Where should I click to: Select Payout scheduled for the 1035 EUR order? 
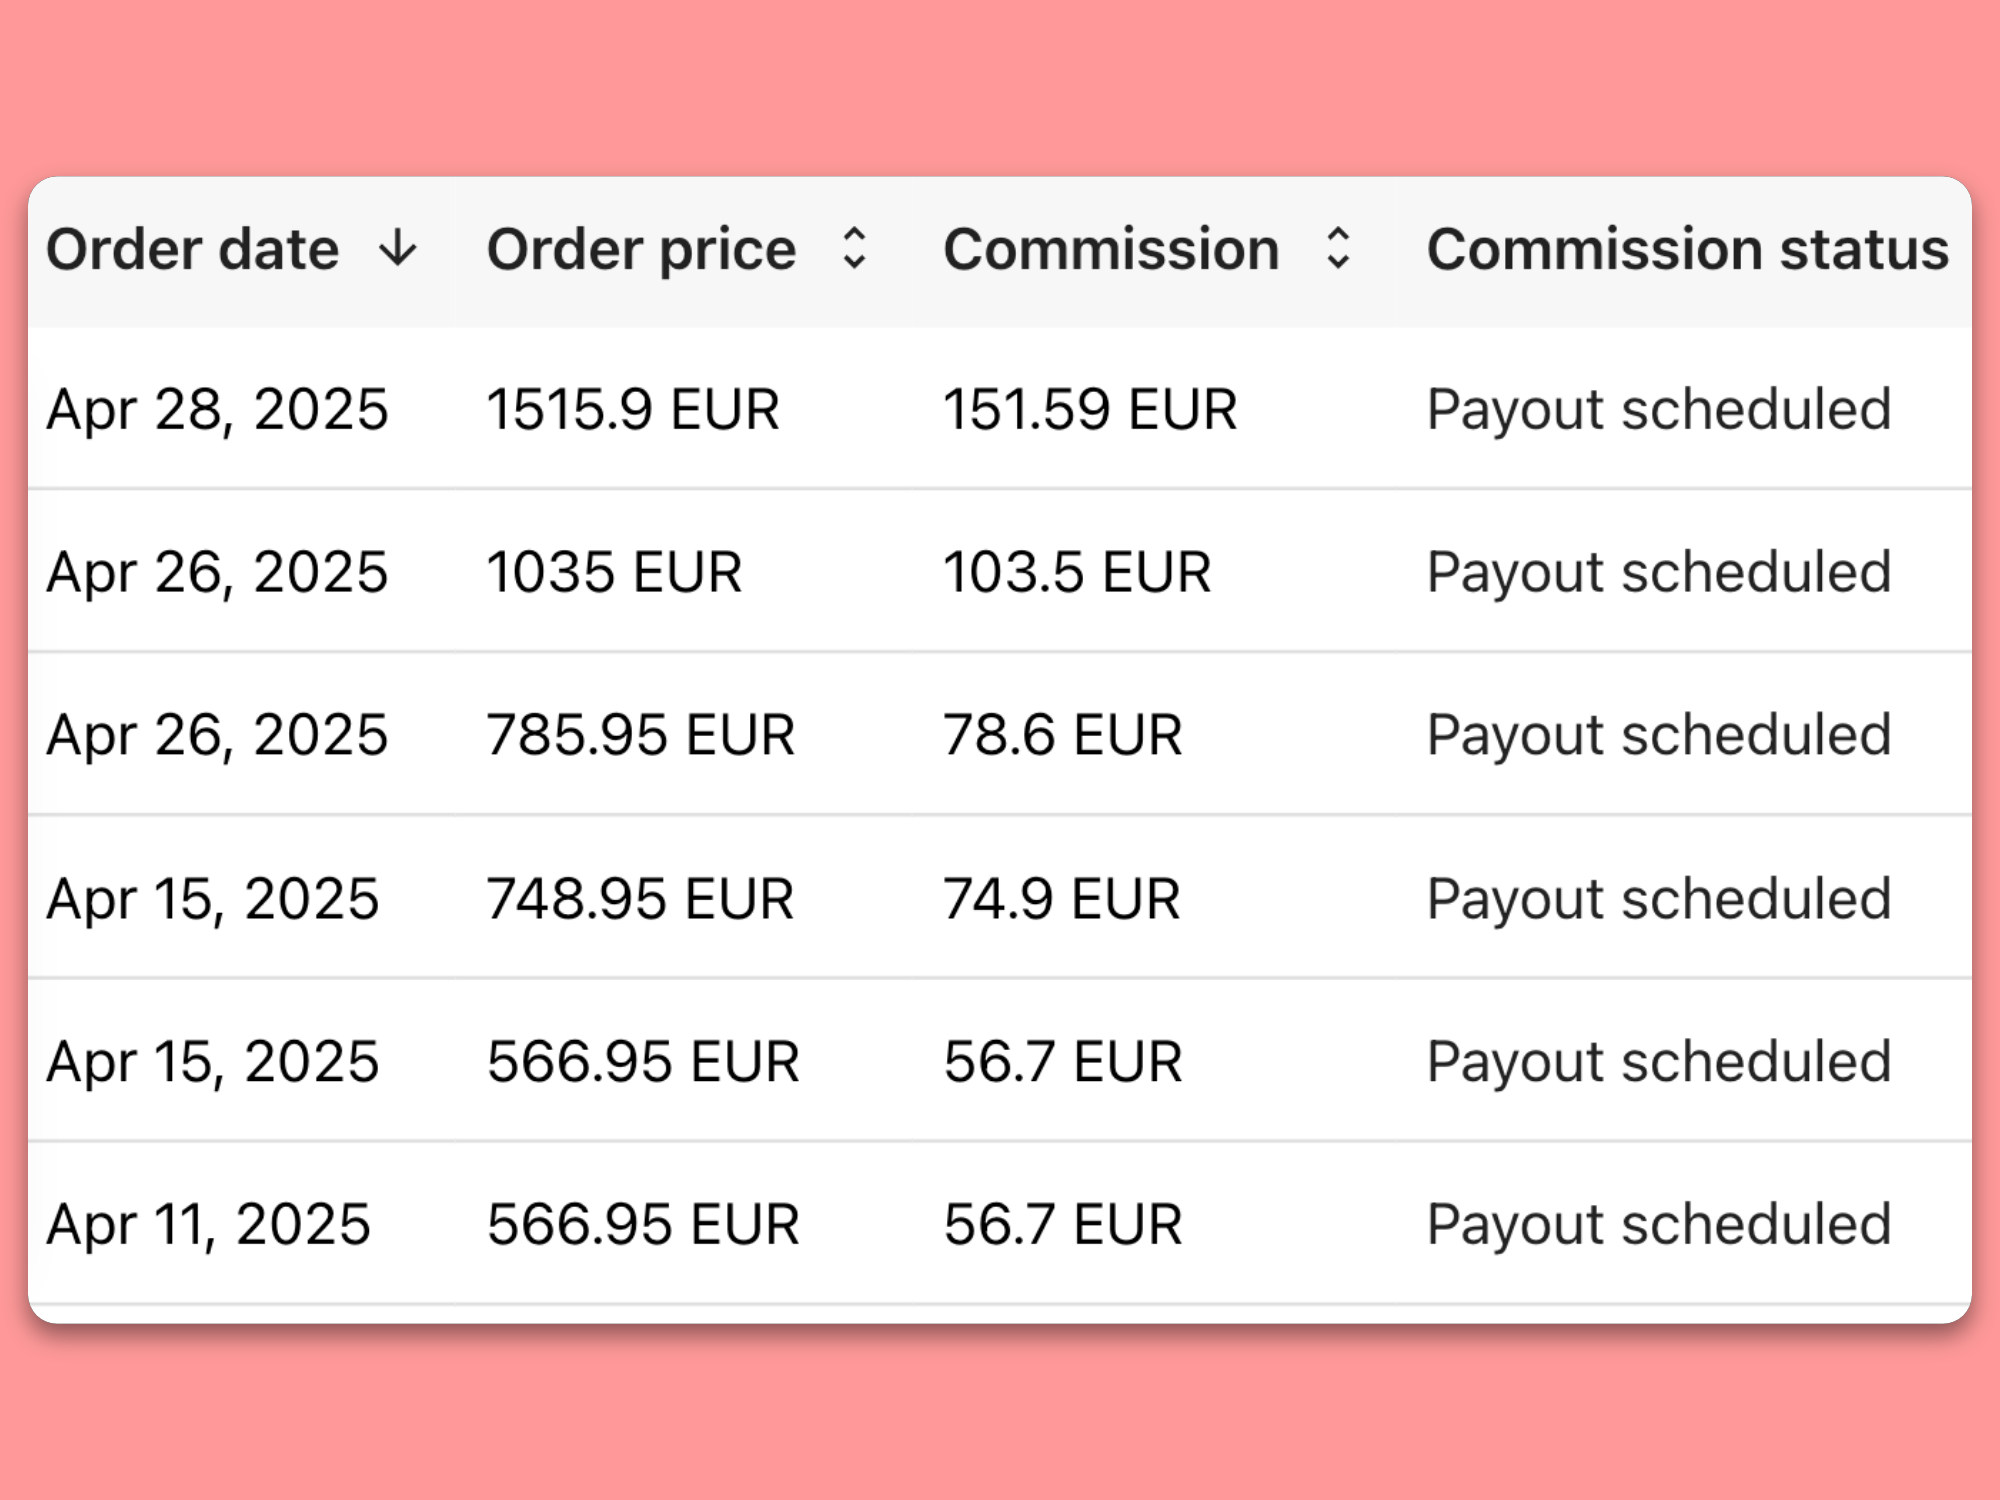1659,573
